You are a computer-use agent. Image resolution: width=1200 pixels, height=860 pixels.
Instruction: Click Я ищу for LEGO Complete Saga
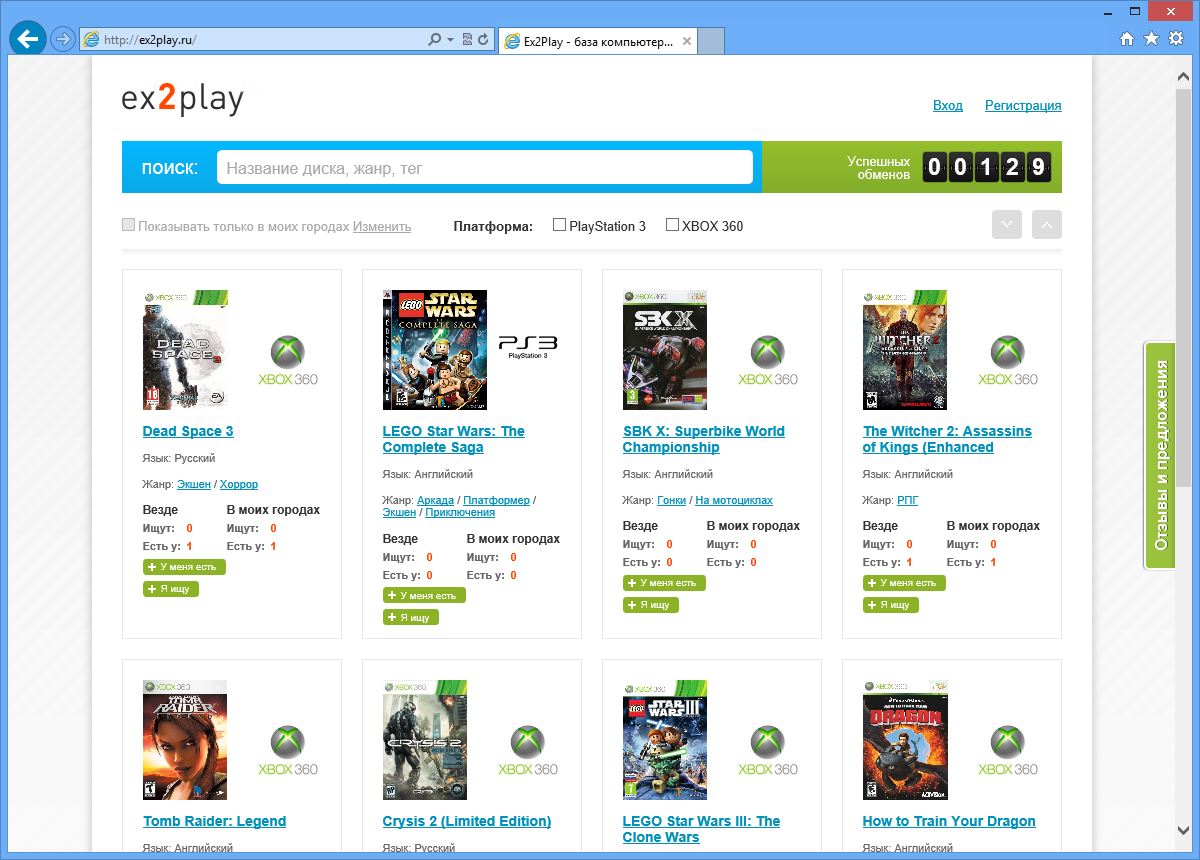pyautogui.click(x=411, y=617)
